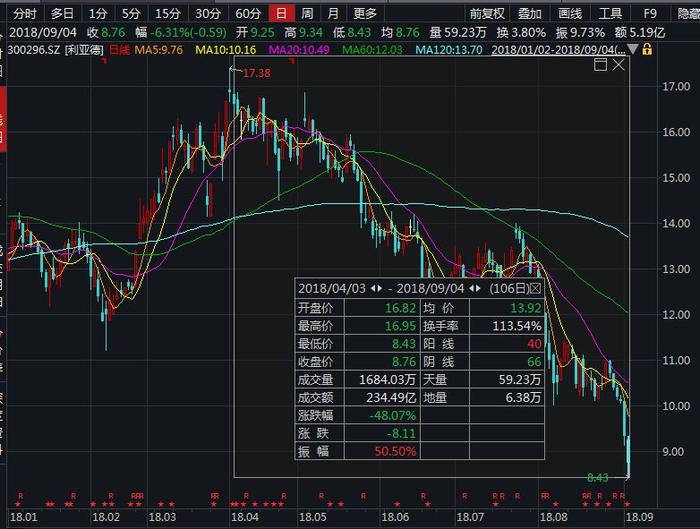Click the 叠加 overlay button
The width and height of the screenshot is (700, 529).
click(529, 13)
